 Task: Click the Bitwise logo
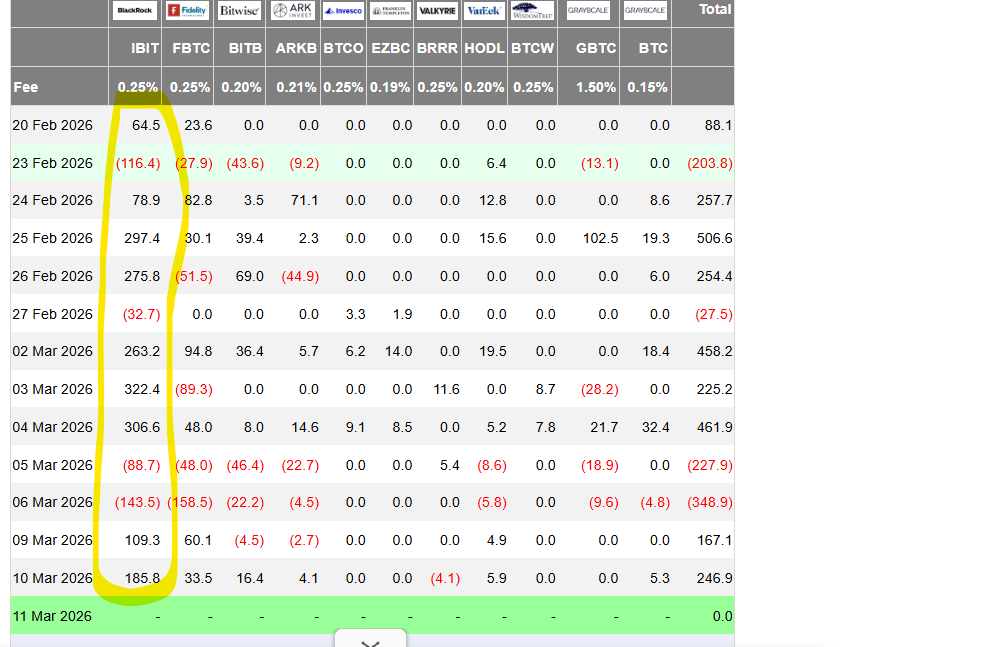[239, 11]
